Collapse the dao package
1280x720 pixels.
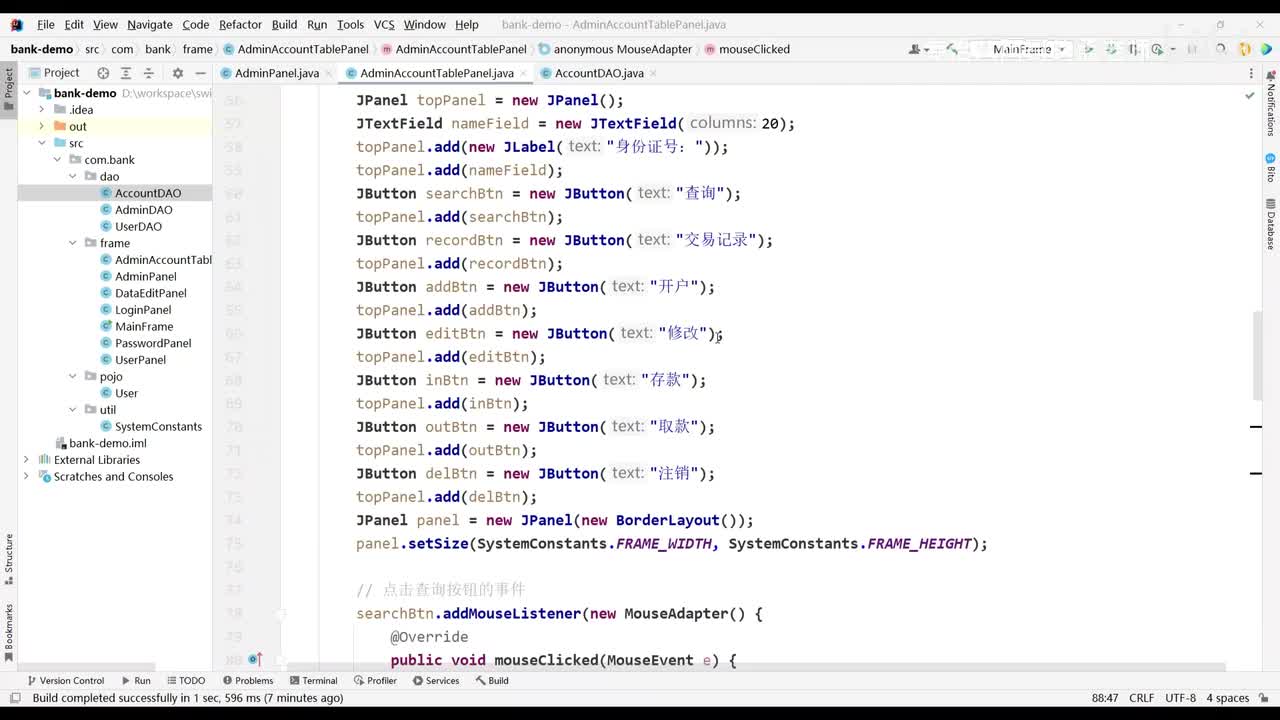[72, 176]
